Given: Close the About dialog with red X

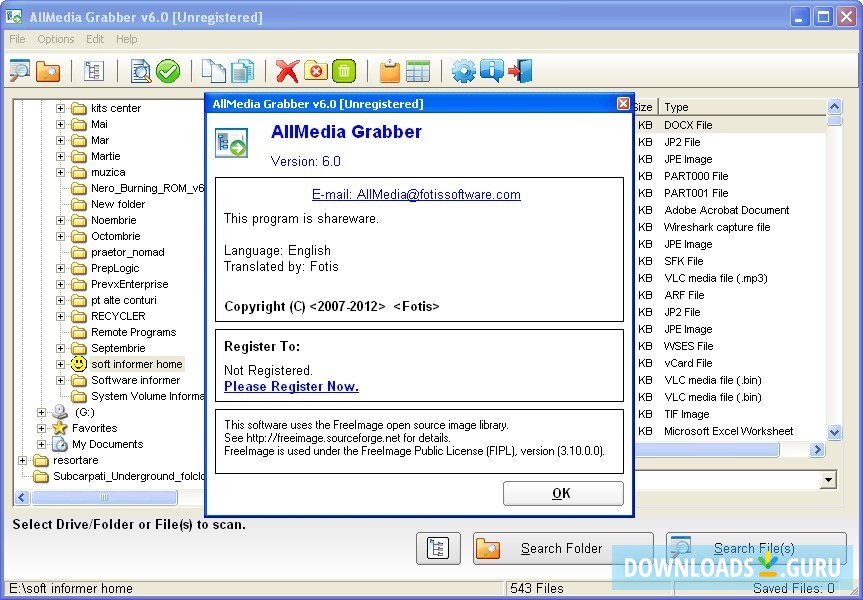Looking at the screenshot, I should pos(623,103).
